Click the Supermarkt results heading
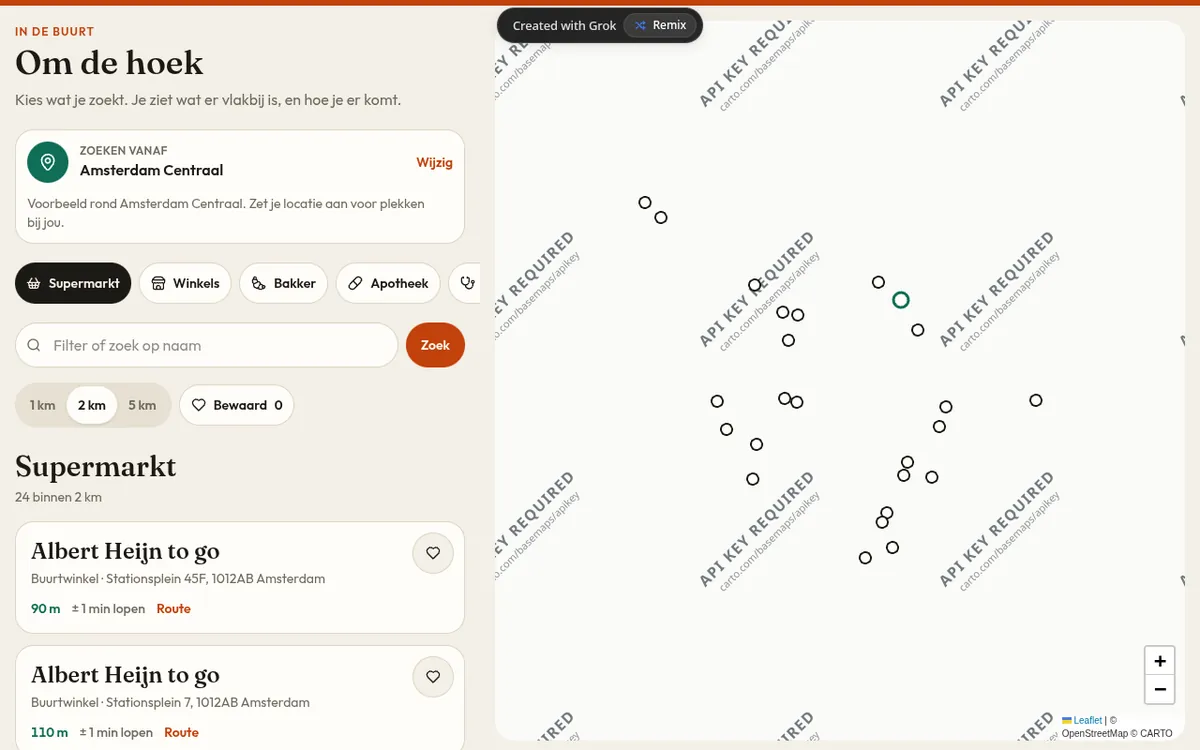Image resolution: width=1200 pixels, height=750 pixels. 96,466
